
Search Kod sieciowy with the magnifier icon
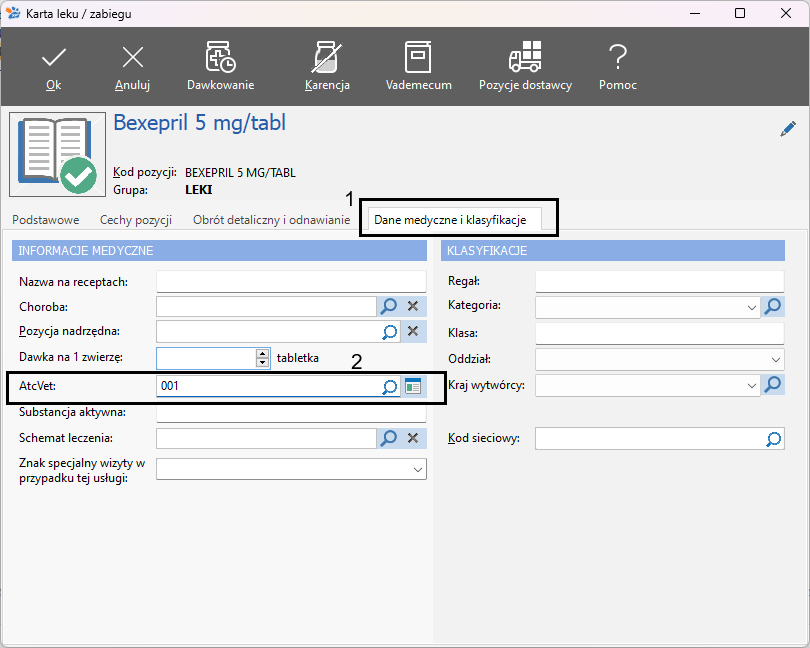pyautogui.click(x=774, y=439)
